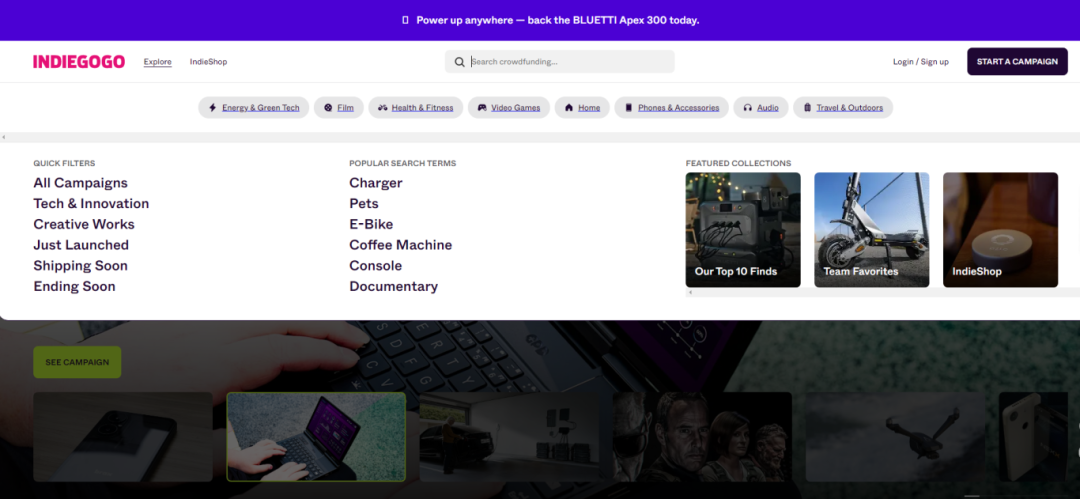Image resolution: width=1080 pixels, height=499 pixels.
Task: Focus the Search crowdfunding input field
Action: (x=568, y=62)
